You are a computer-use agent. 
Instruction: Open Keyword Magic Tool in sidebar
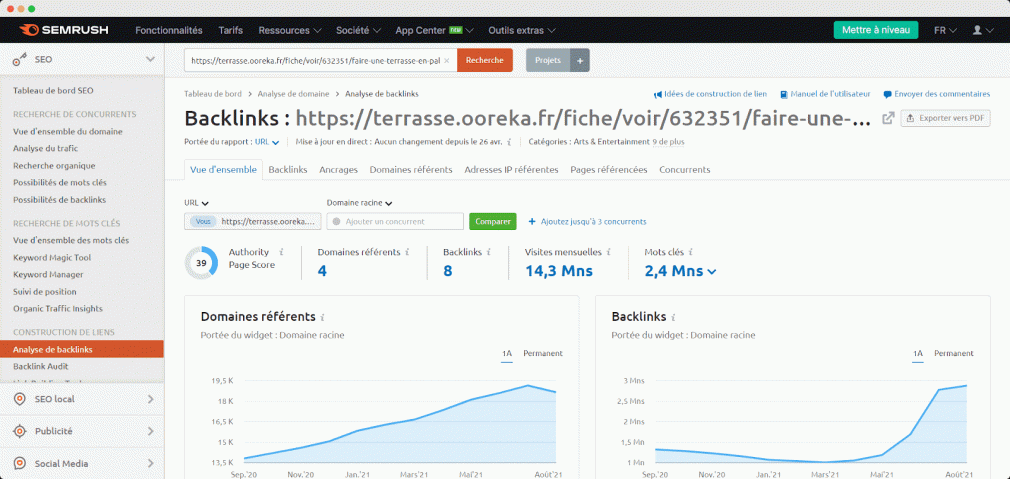pos(52,258)
